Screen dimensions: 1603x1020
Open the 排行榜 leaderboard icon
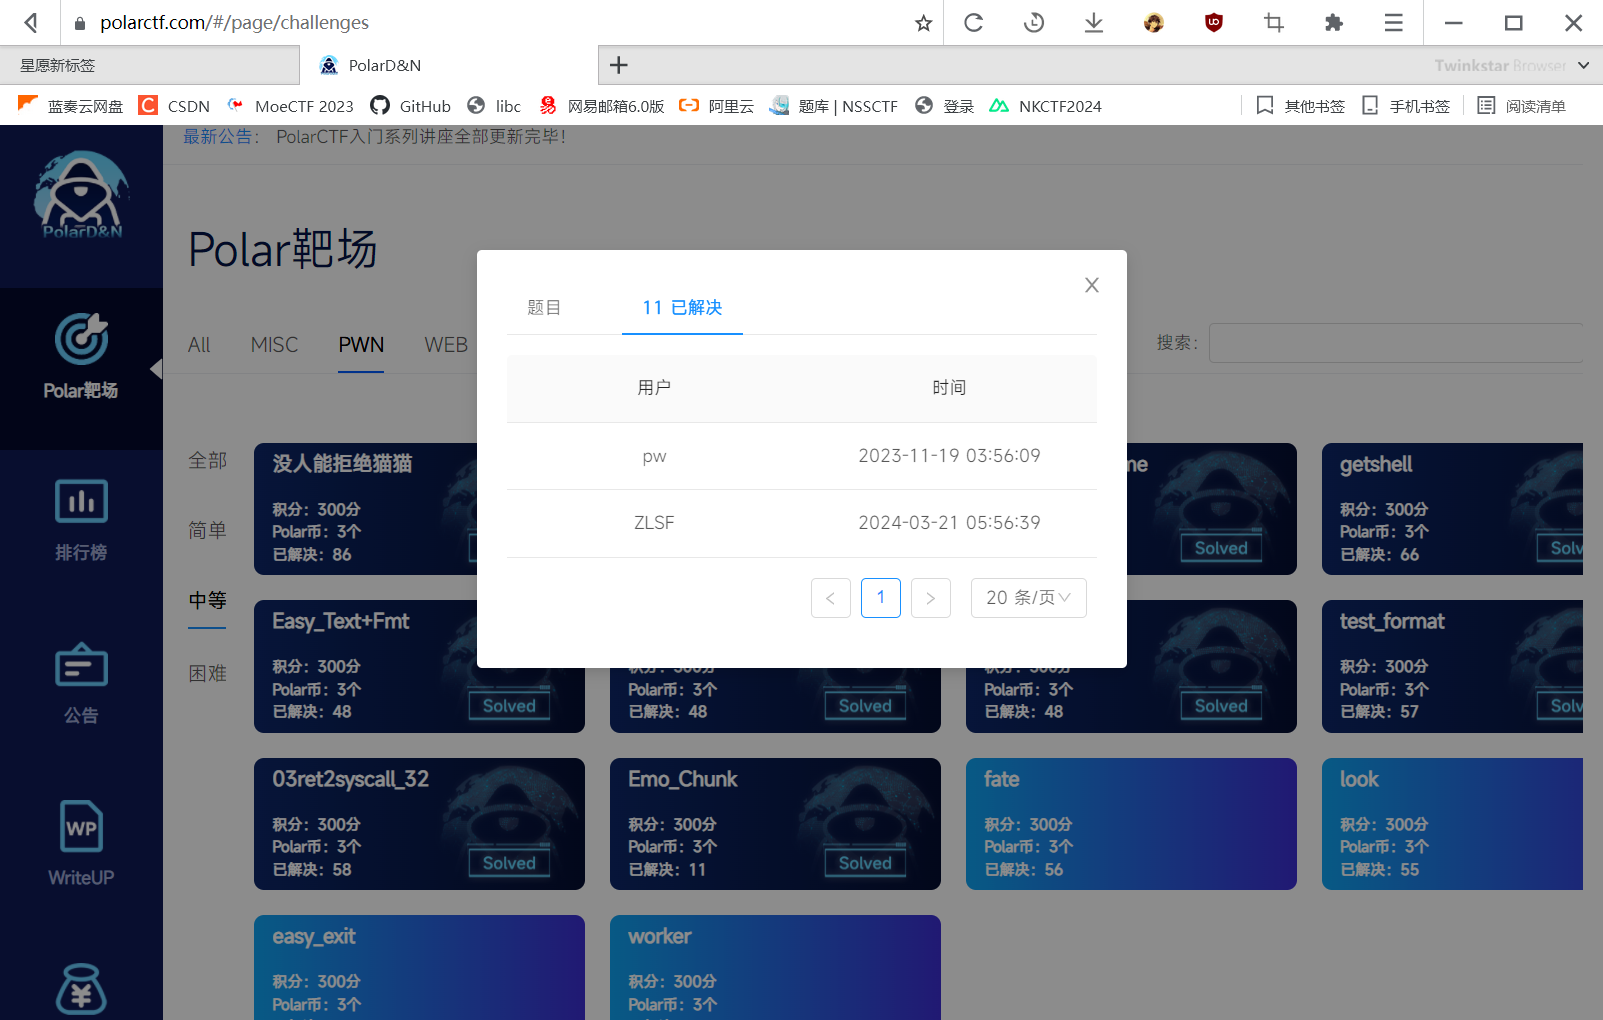pos(81,502)
